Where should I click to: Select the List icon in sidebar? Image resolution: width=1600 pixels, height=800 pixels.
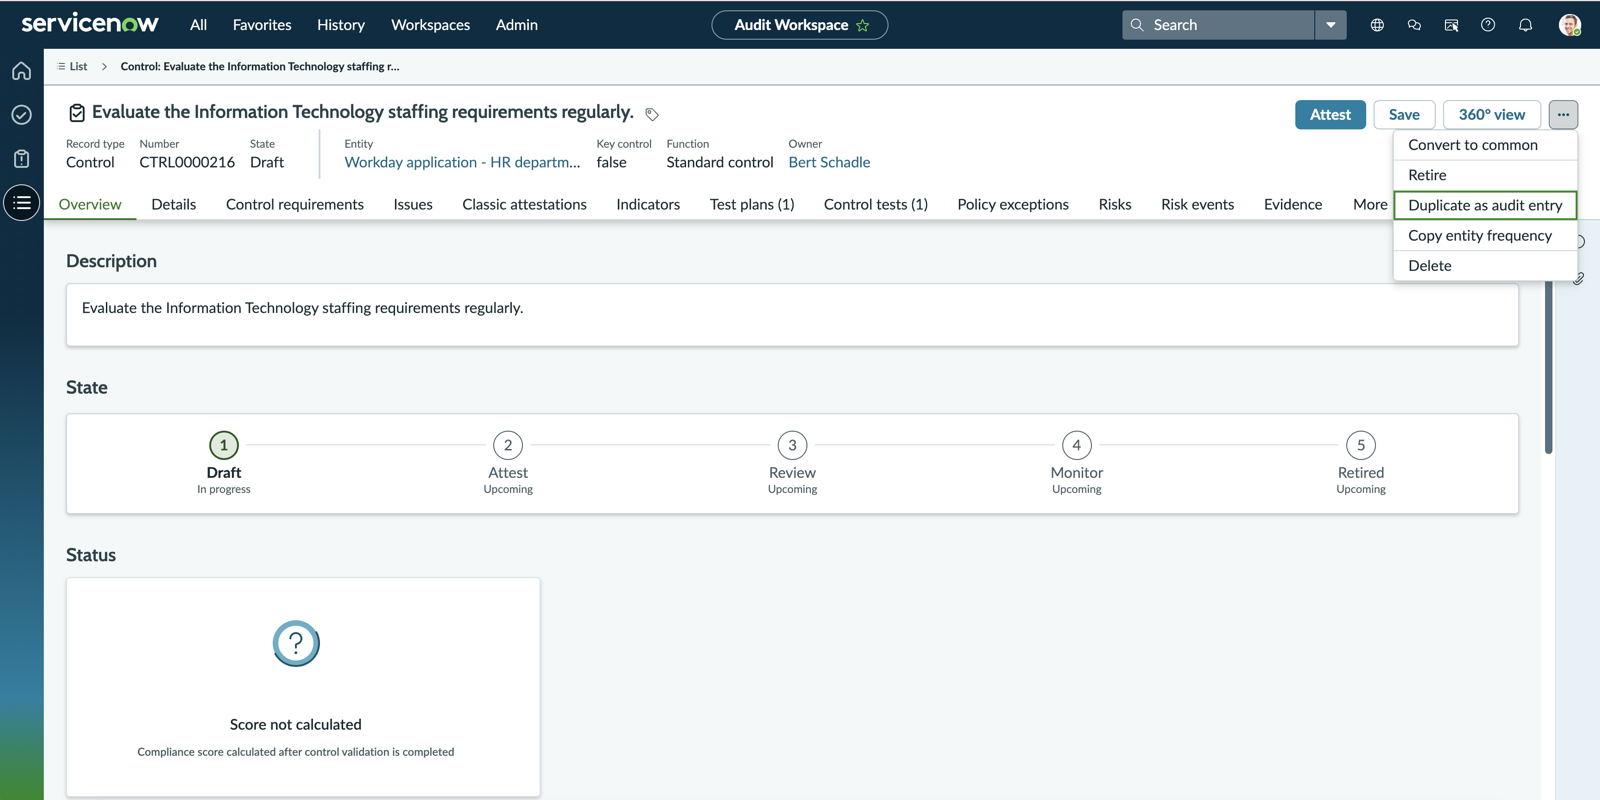pos(21,203)
